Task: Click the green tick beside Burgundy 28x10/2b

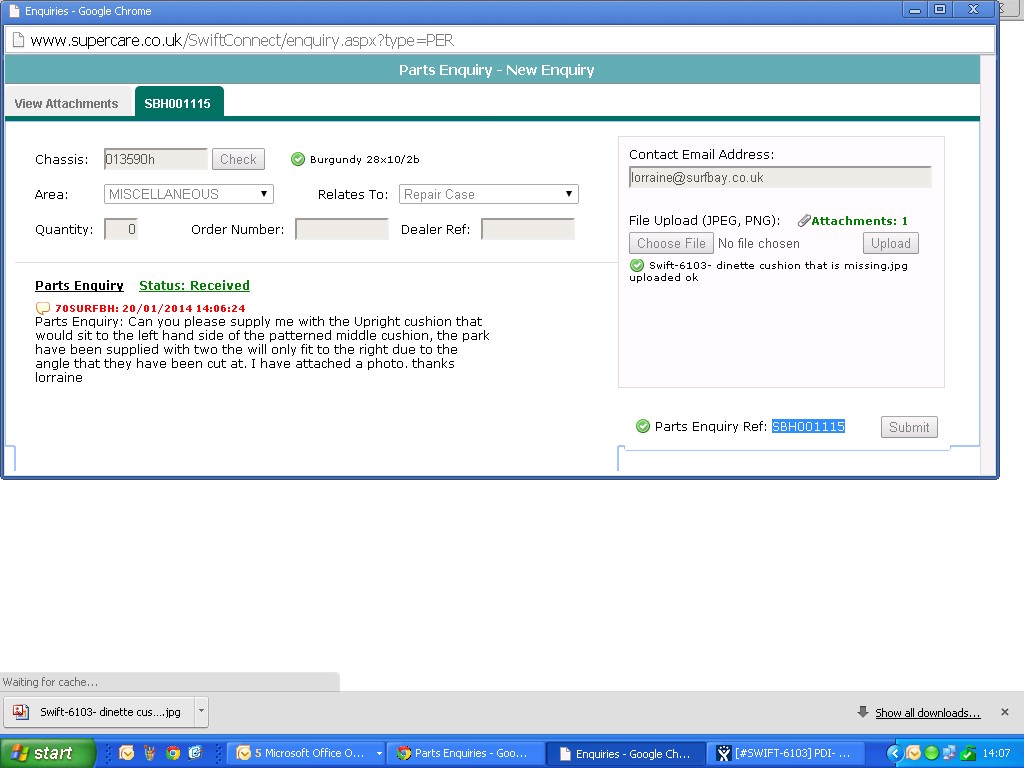Action: [298, 159]
